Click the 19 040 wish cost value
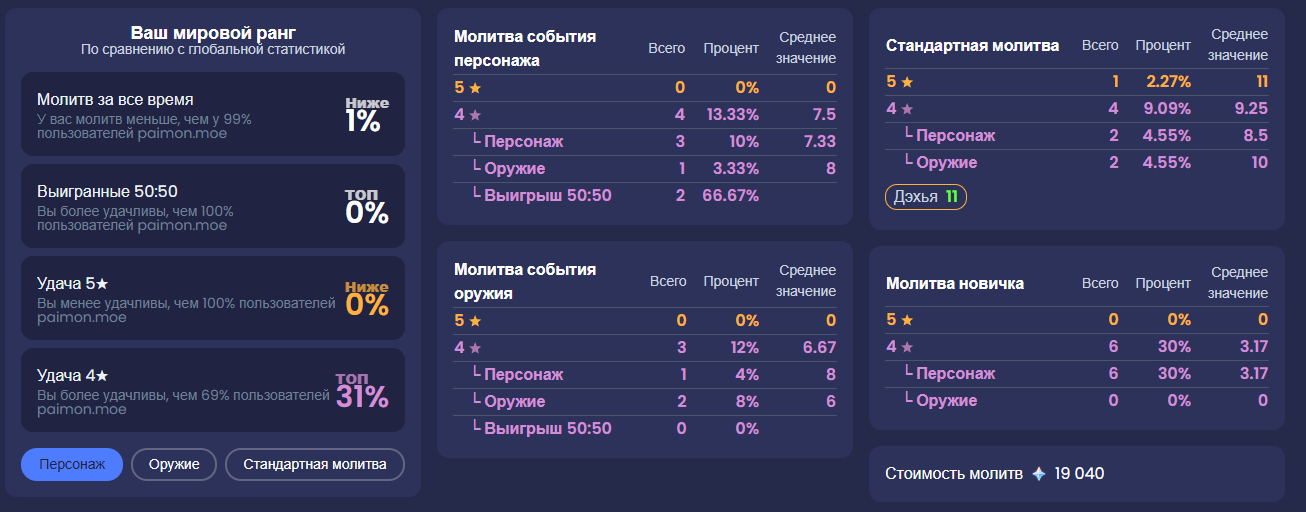1306x512 pixels. (x=1080, y=474)
